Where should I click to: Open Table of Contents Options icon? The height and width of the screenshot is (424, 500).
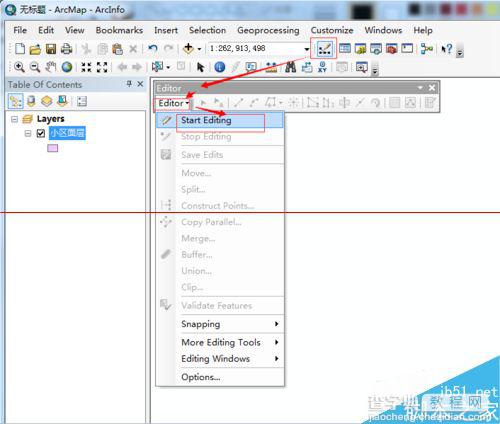[82, 101]
